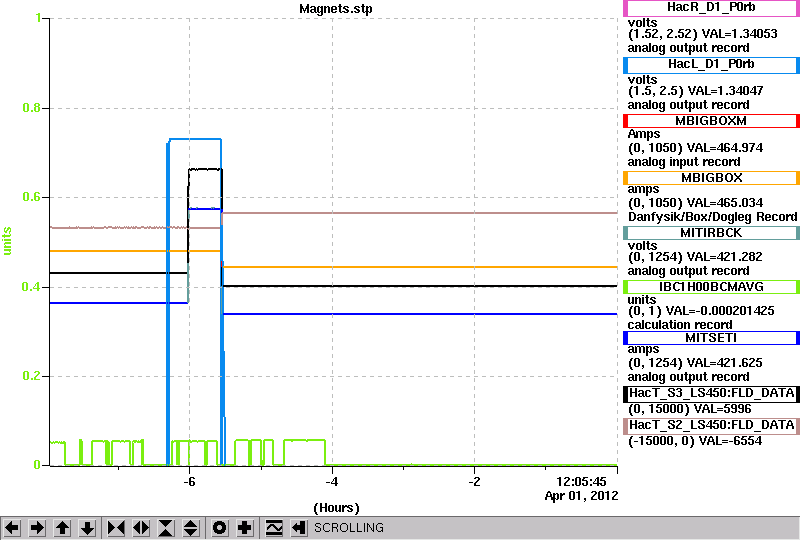Click the 0.4 y-axis tick label
800x540 pixels.
[x=32, y=287]
